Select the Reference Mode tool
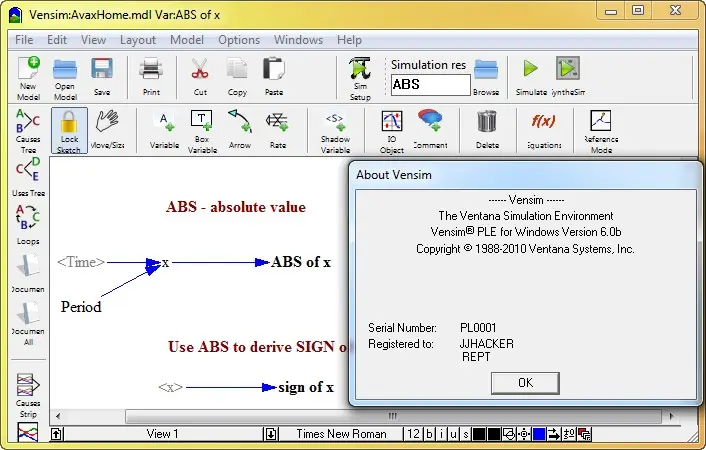Viewport: 706px width, 450px height. point(601,131)
